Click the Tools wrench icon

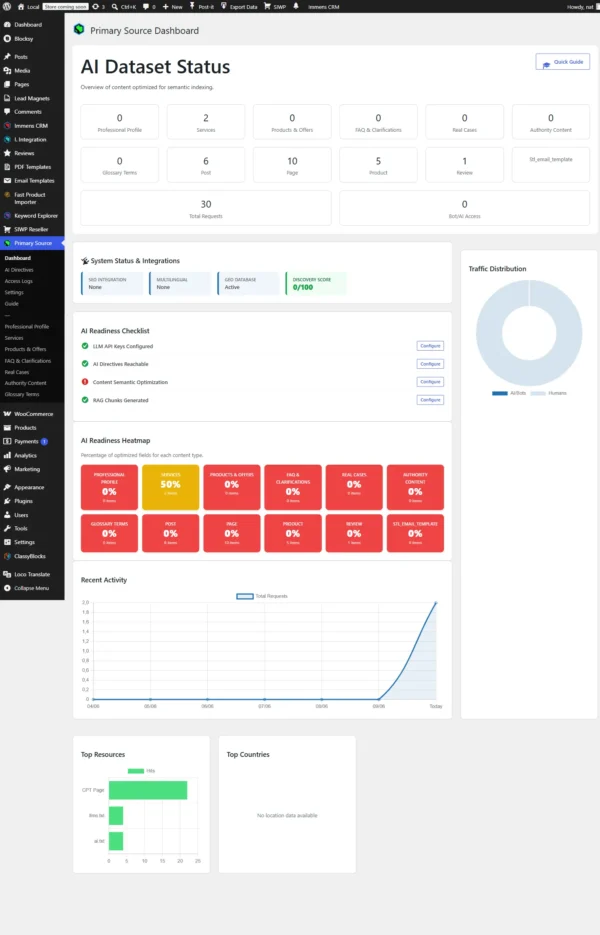7,528
